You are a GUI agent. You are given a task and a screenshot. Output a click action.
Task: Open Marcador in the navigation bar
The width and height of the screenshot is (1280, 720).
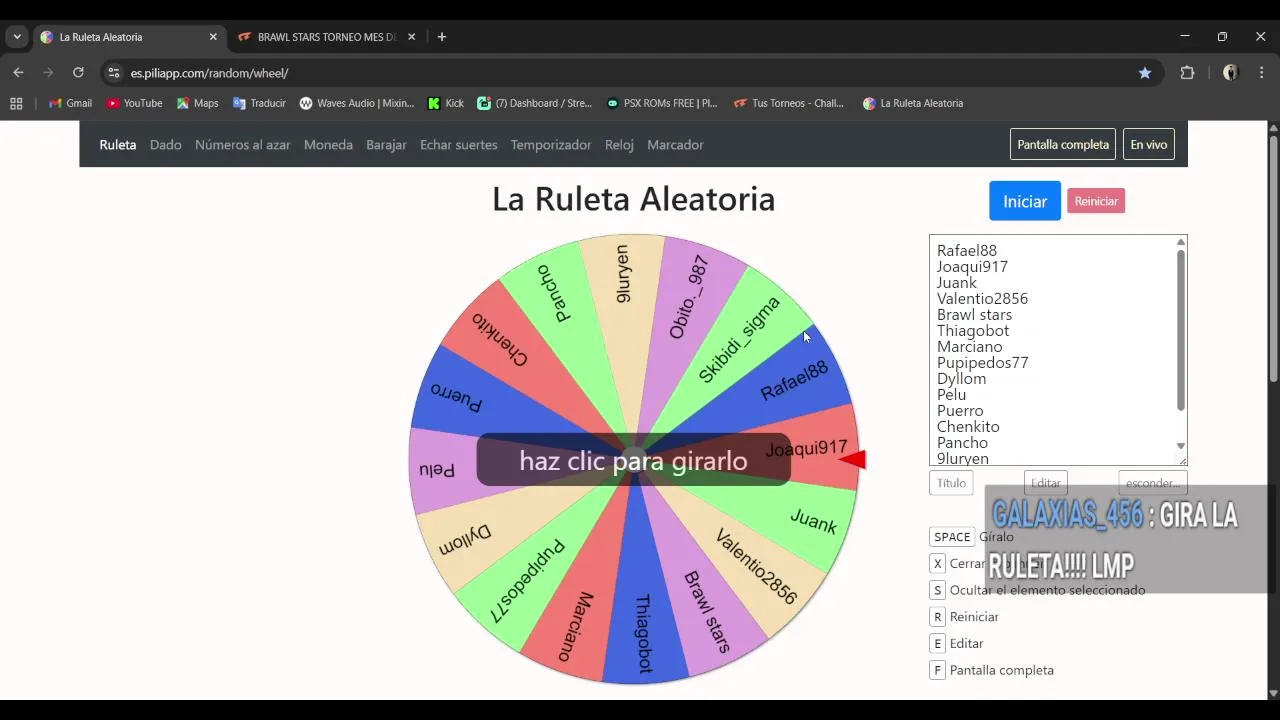675,145
